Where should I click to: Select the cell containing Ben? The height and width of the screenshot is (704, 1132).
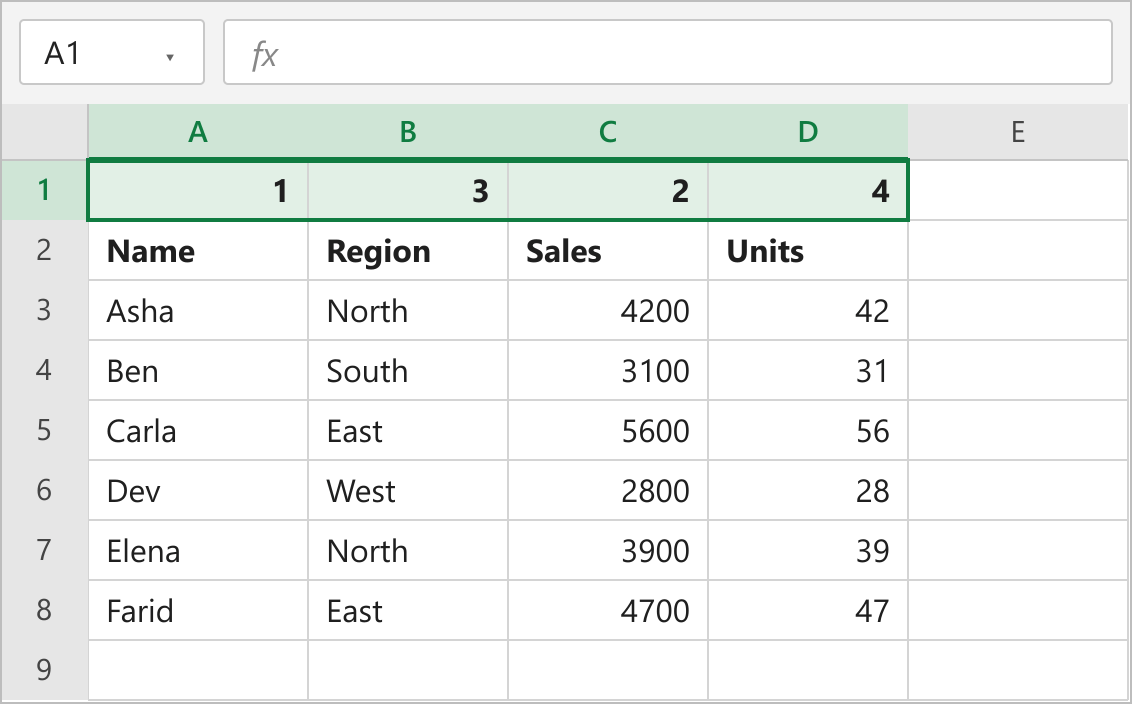click(198, 370)
